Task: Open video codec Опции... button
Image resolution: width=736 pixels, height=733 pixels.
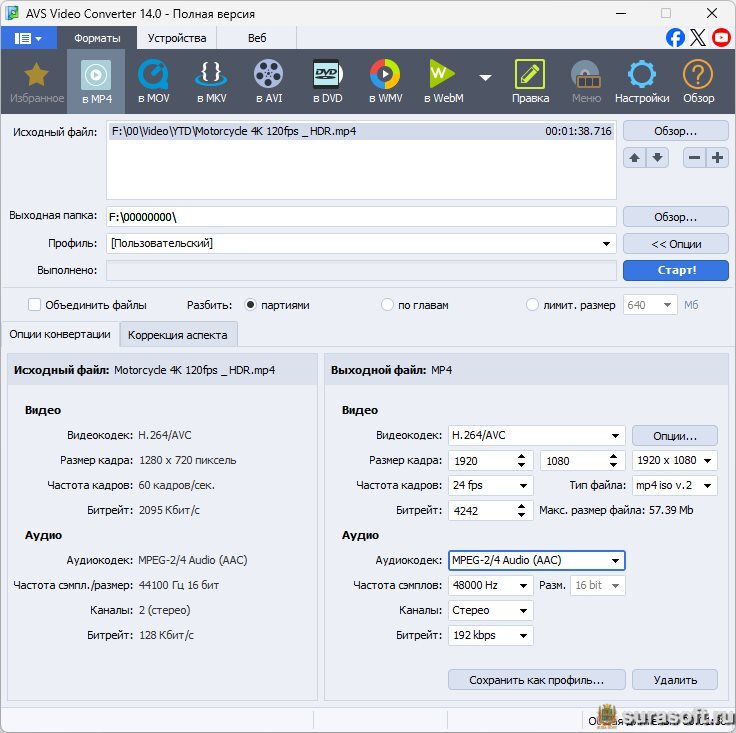Action: [x=675, y=436]
